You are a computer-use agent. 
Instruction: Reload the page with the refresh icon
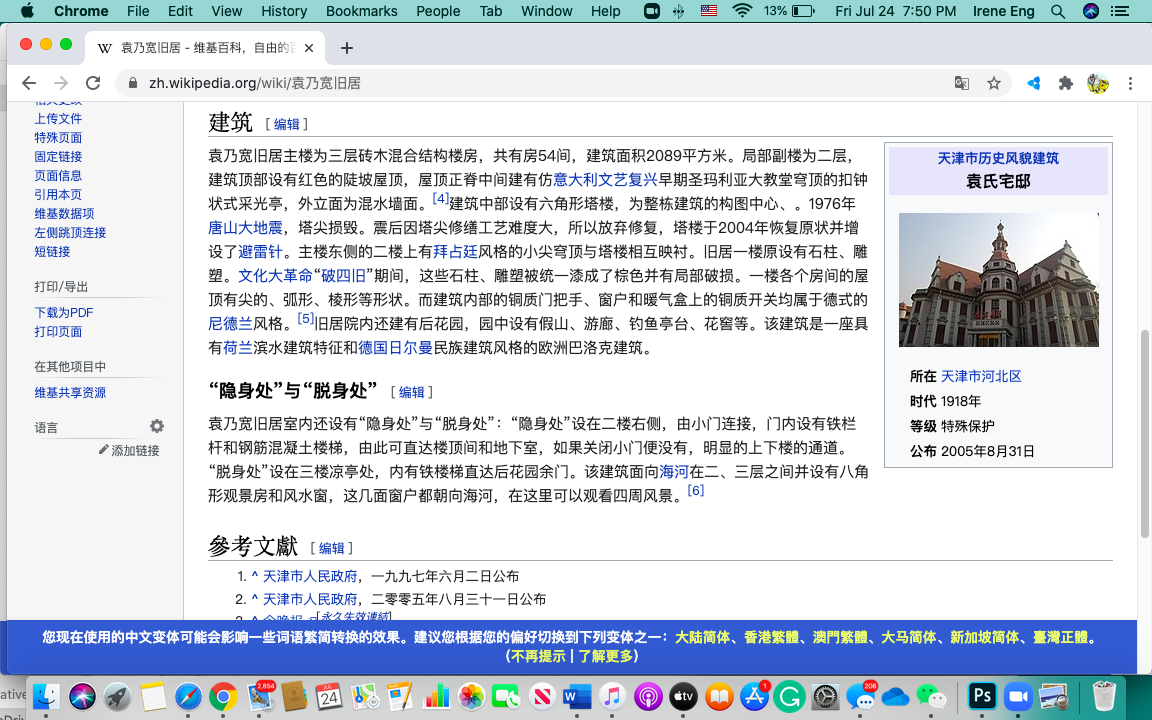[93, 83]
